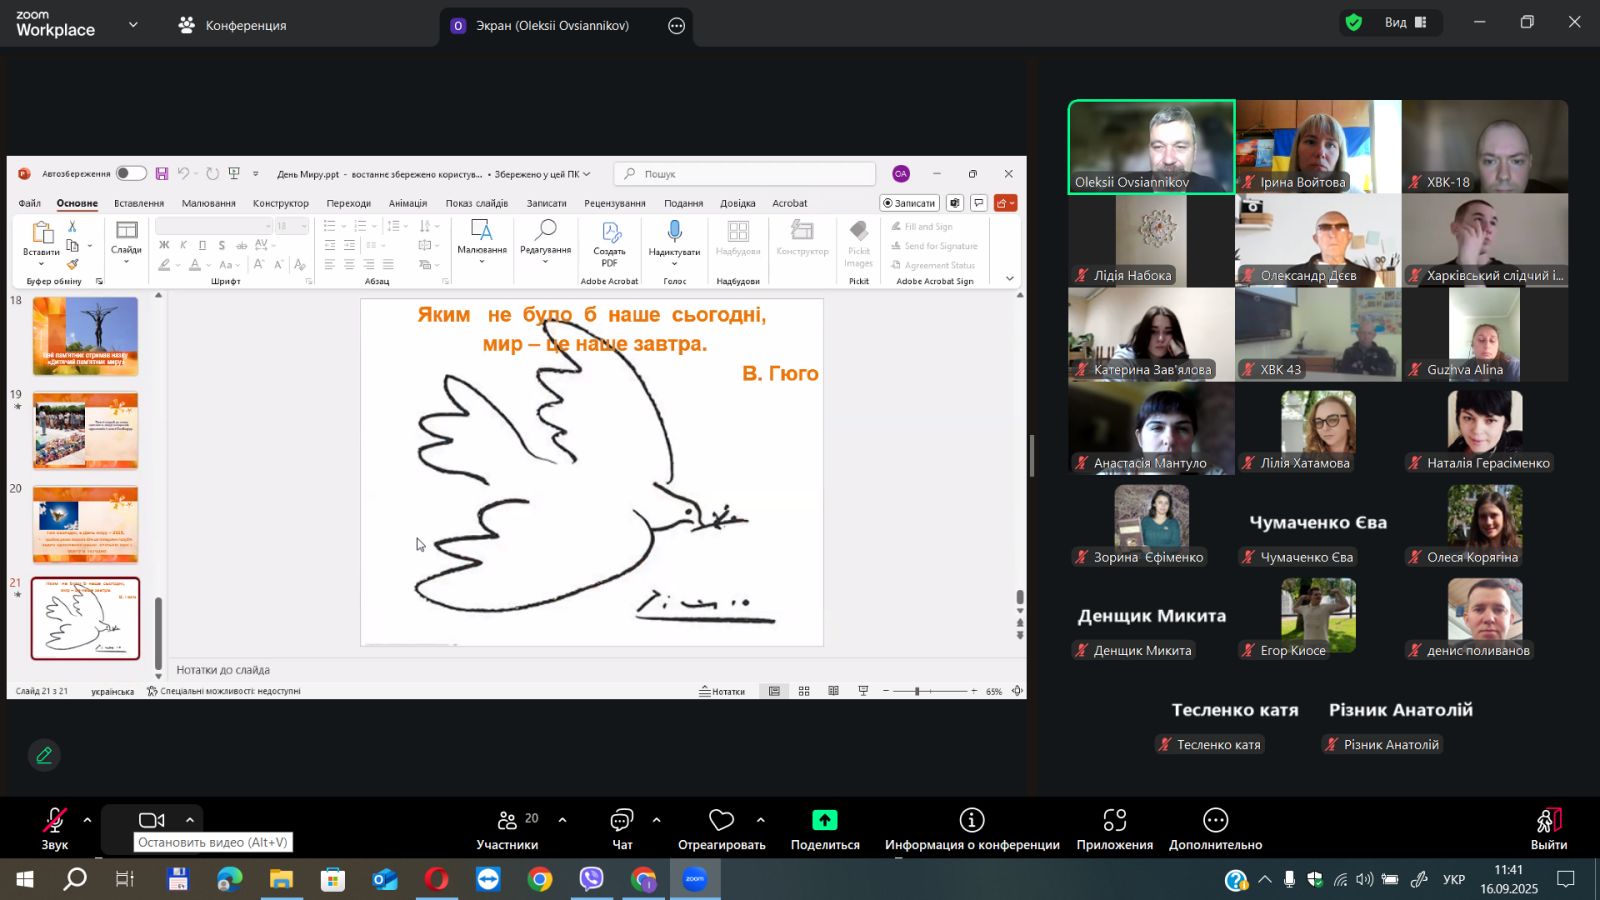Click the Undo arrow in PowerPoint
This screenshot has height=900, width=1600.
click(x=183, y=174)
